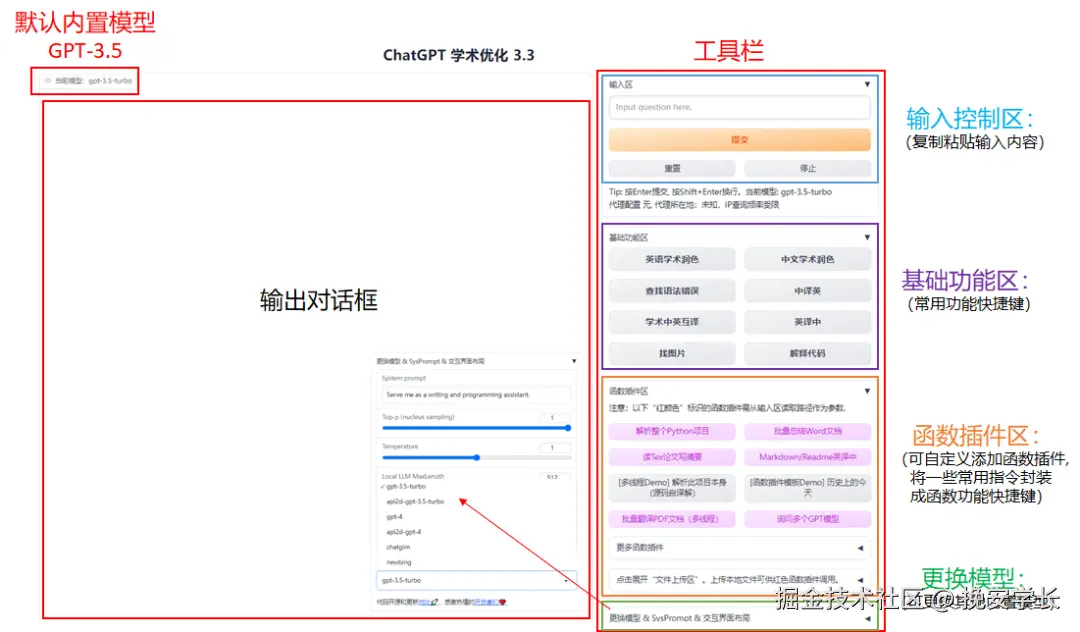Click the Top-p numeric value box
The width and height of the screenshot is (1080, 632).
(x=554, y=417)
